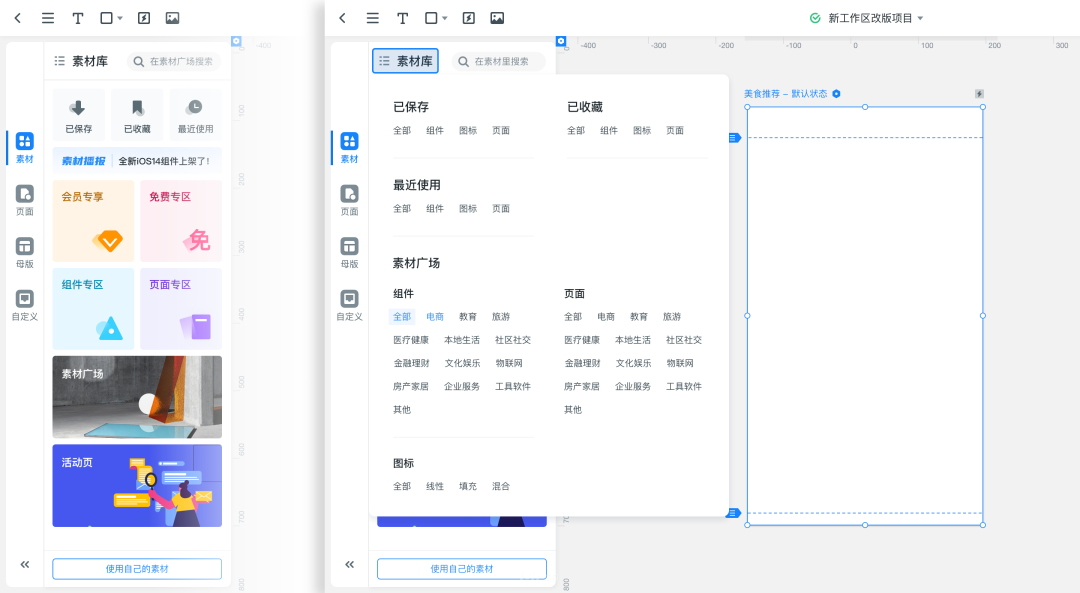Switch to 母版 sidebar tab in right window
1080x593 pixels.
tap(349, 253)
